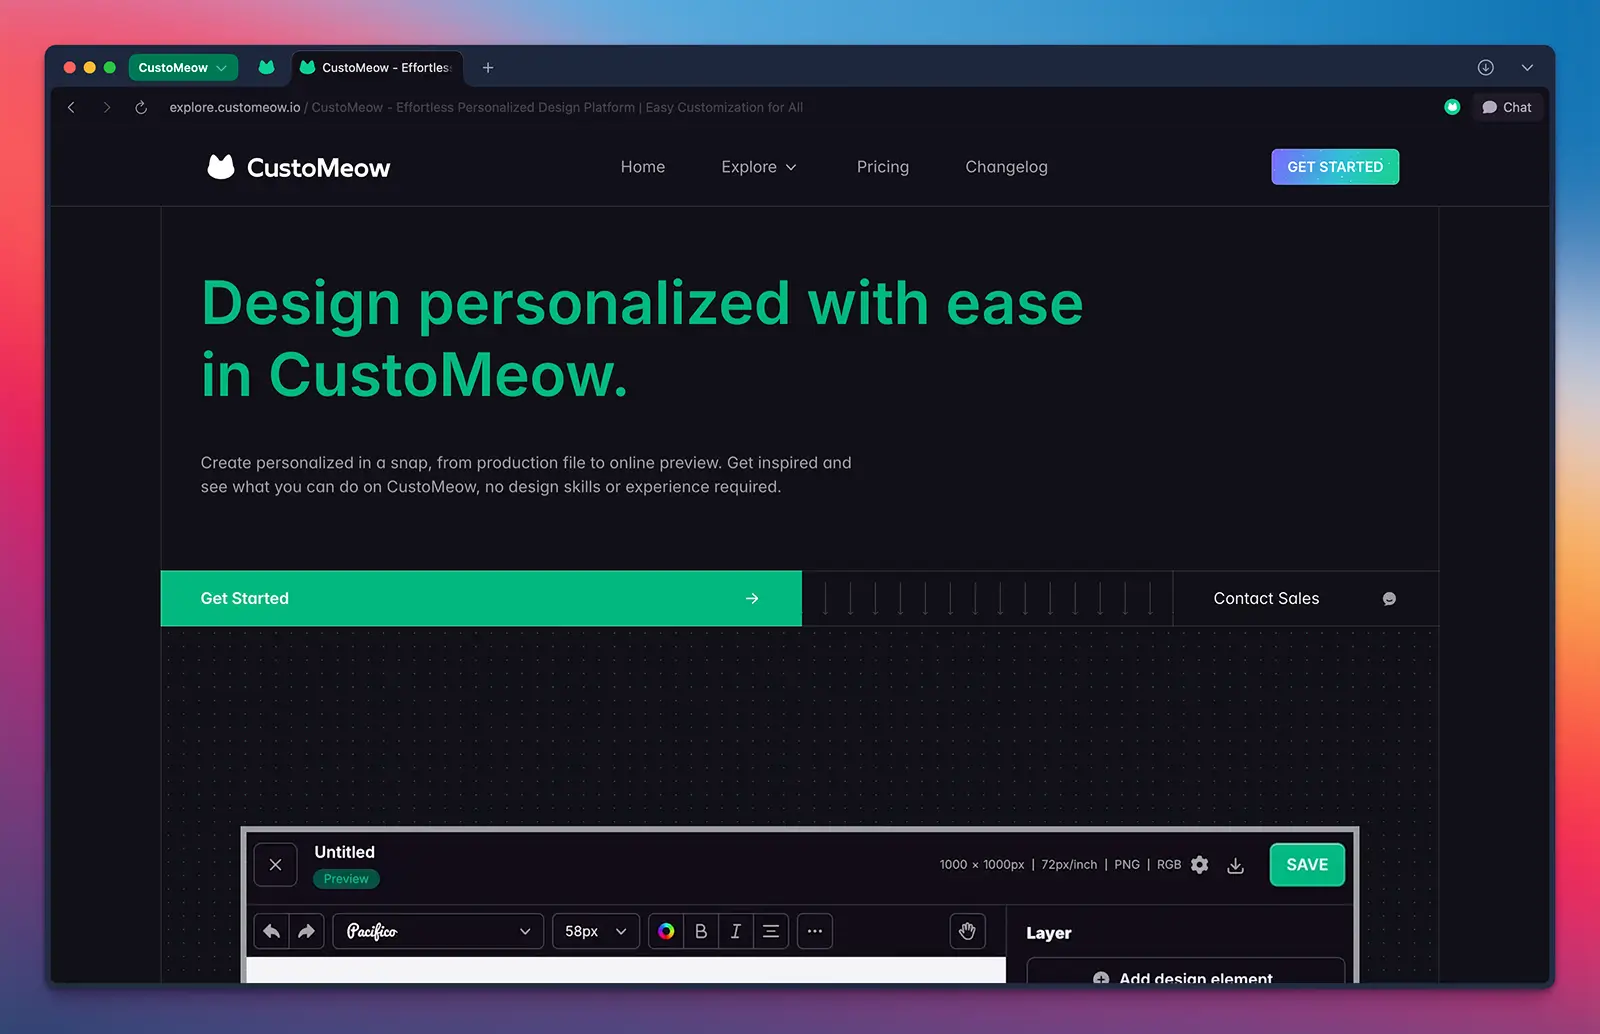
Task: Click the Preview badge
Action: point(346,879)
